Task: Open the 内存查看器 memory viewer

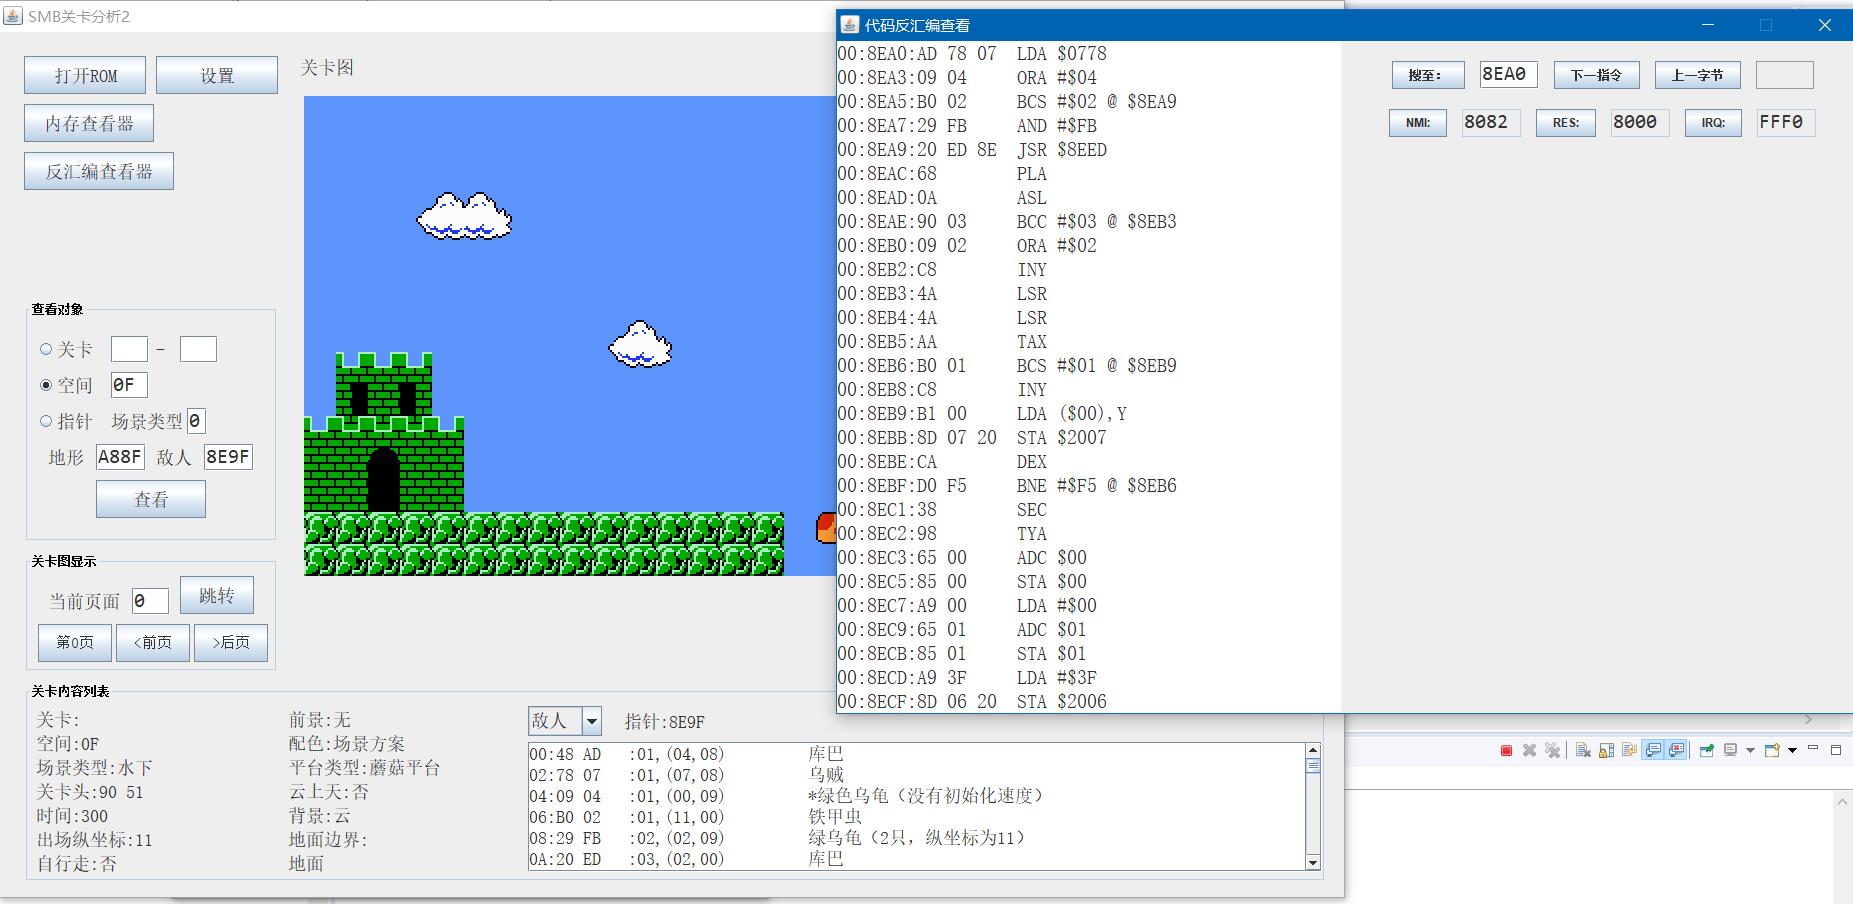Action: coord(89,123)
